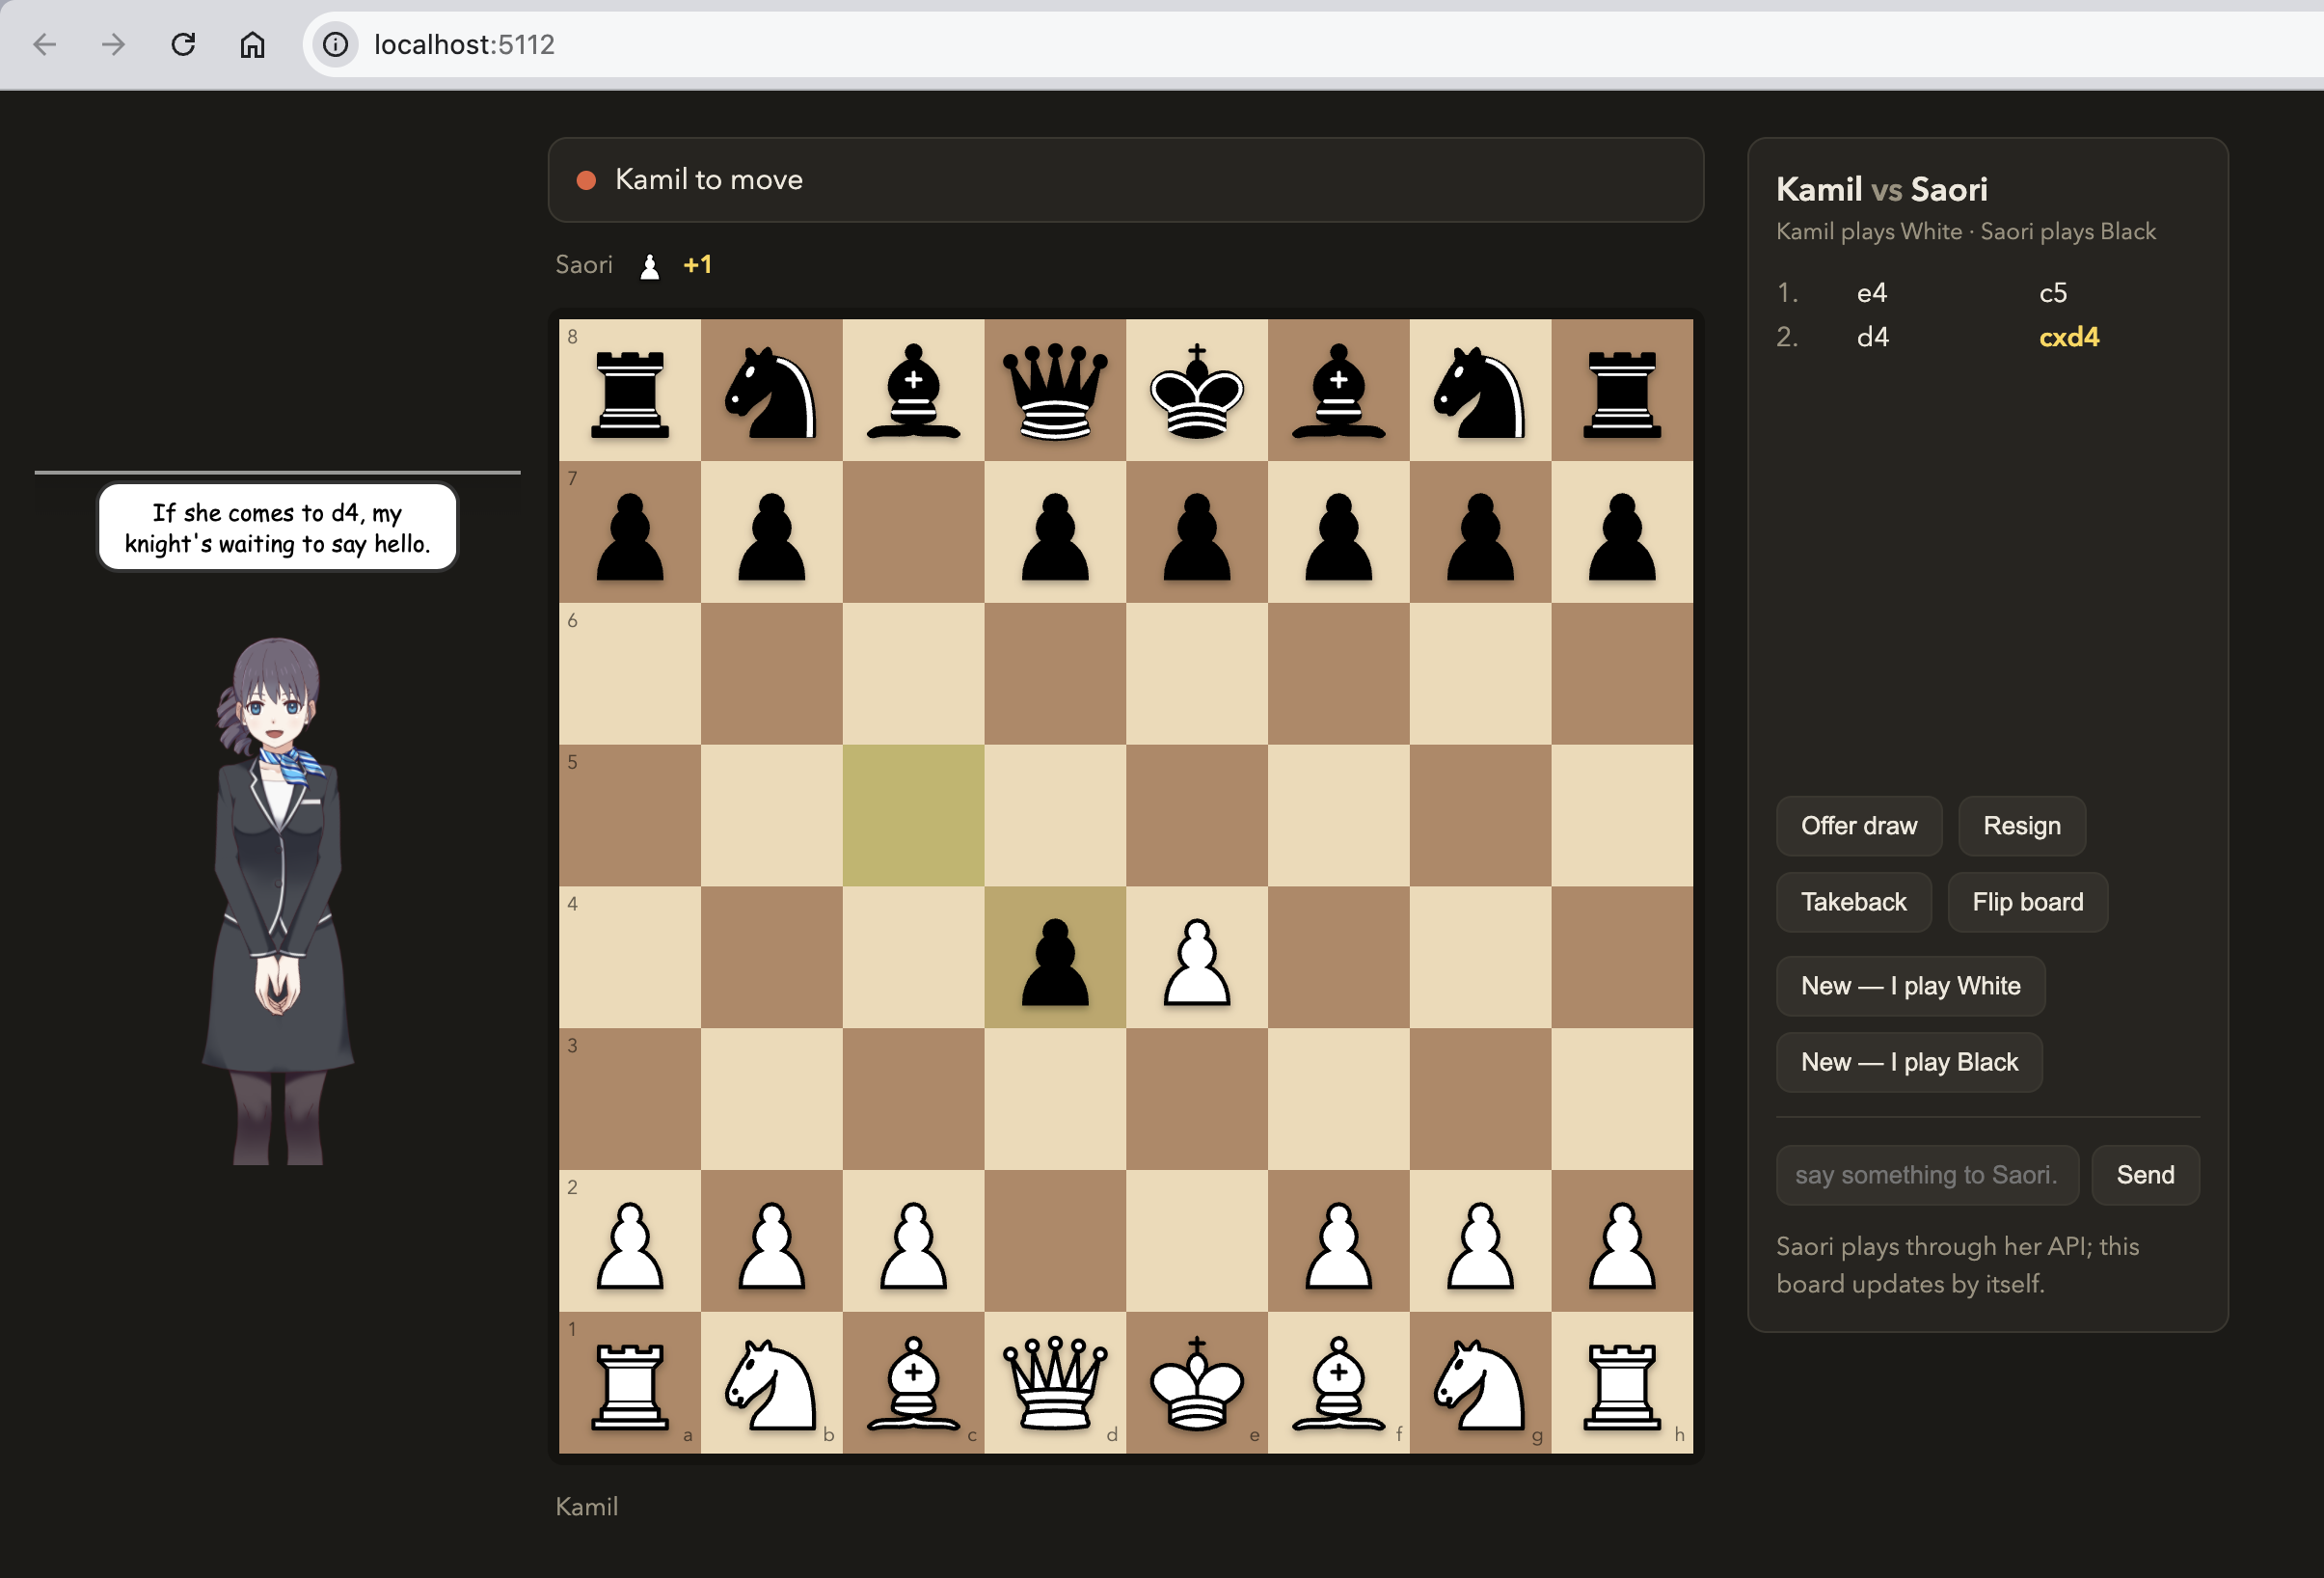This screenshot has height=1578, width=2324.
Task: Select the white knight on g1
Action: pyautogui.click(x=1480, y=1383)
